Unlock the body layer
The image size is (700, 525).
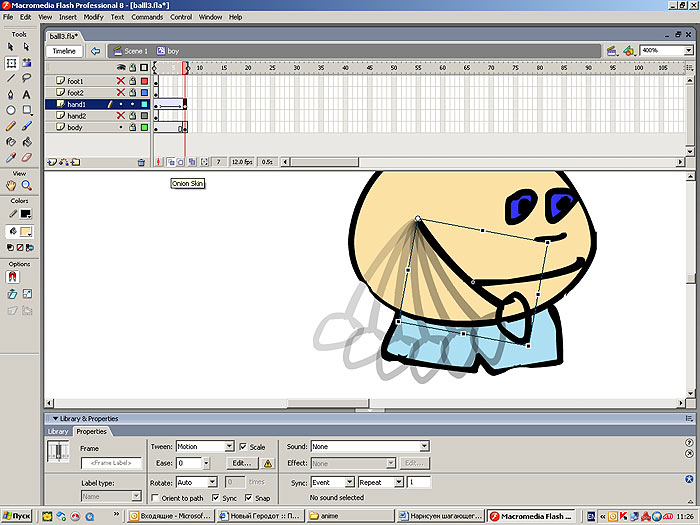[133, 127]
